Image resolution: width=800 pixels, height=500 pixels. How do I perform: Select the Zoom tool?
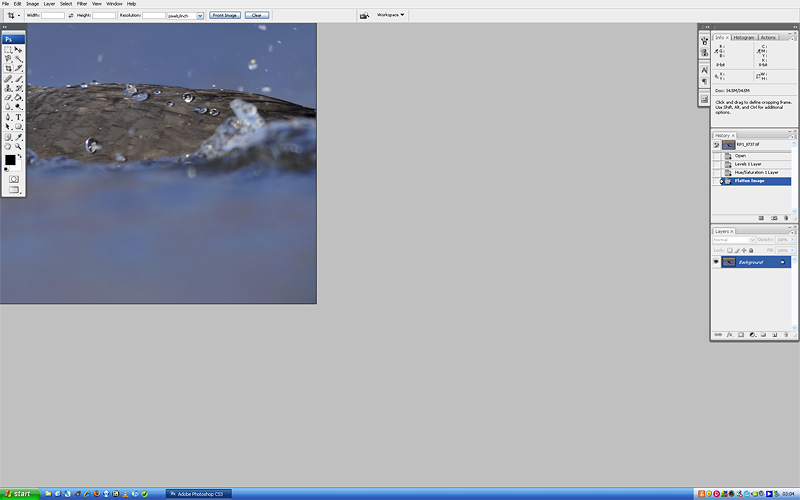[x=18, y=146]
